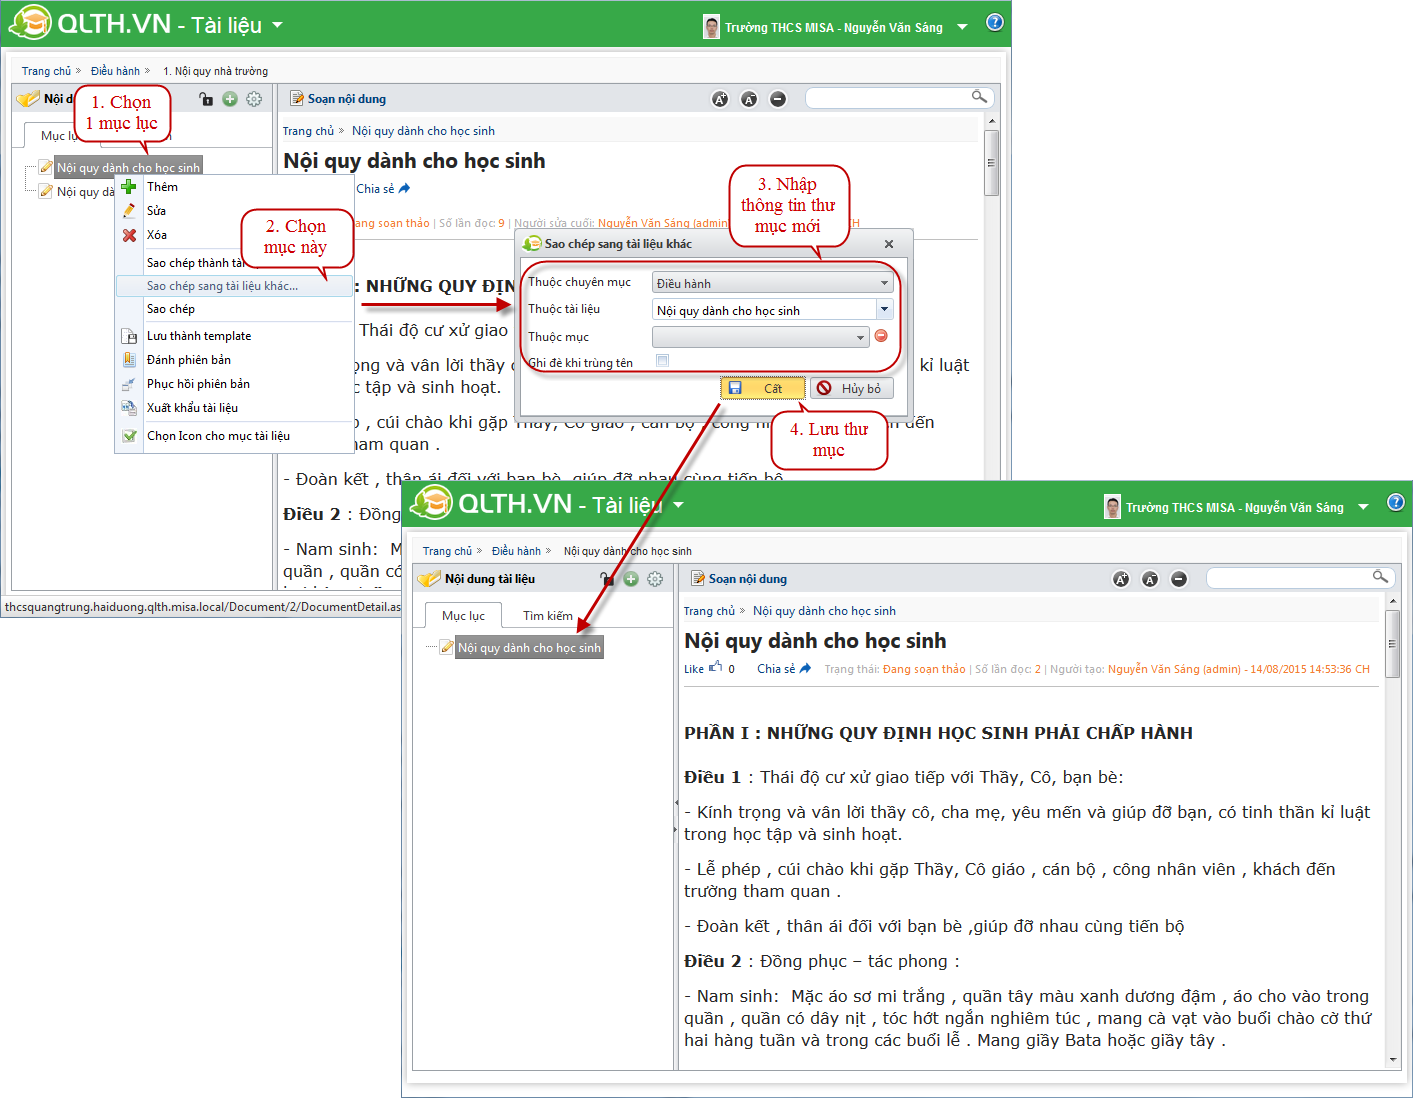Image resolution: width=1414 pixels, height=1101 pixels.
Task: Switch to the Mục lục tab in the lower window
Action: pyautogui.click(x=463, y=616)
